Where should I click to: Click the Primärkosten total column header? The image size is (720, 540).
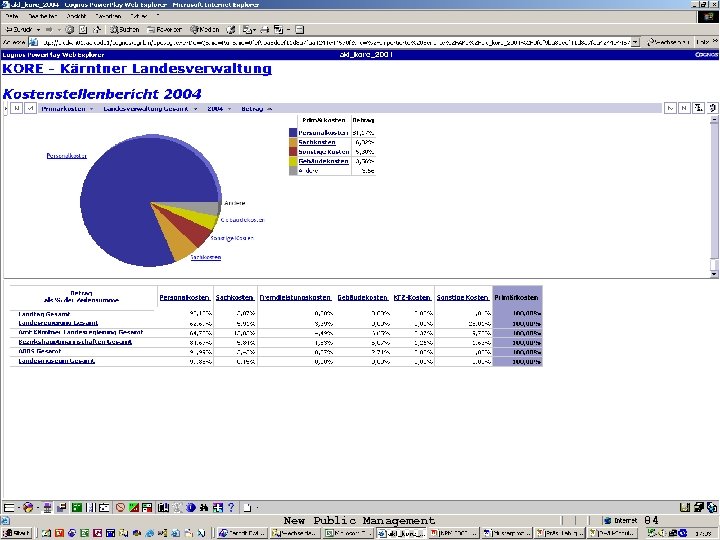coord(517,298)
